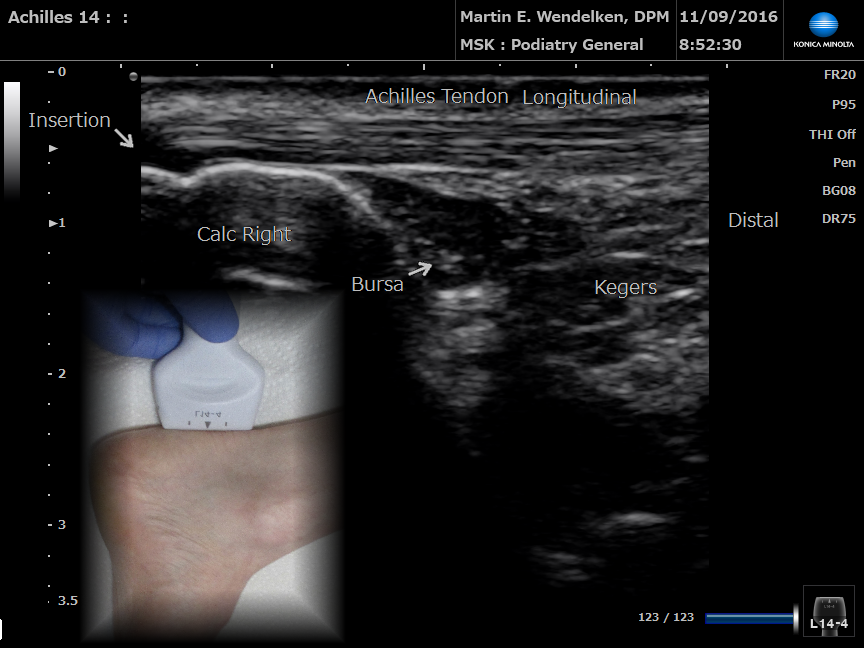Image resolution: width=864 pixels, height=648 pixels.
Task: Click the Bursa annotation arrow
Action: (x=421, y=268)
